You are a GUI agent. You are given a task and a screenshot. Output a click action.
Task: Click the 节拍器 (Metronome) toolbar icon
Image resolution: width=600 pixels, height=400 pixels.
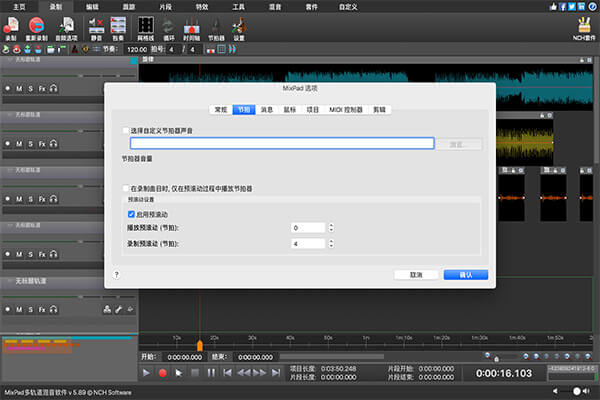click(215, 25)
